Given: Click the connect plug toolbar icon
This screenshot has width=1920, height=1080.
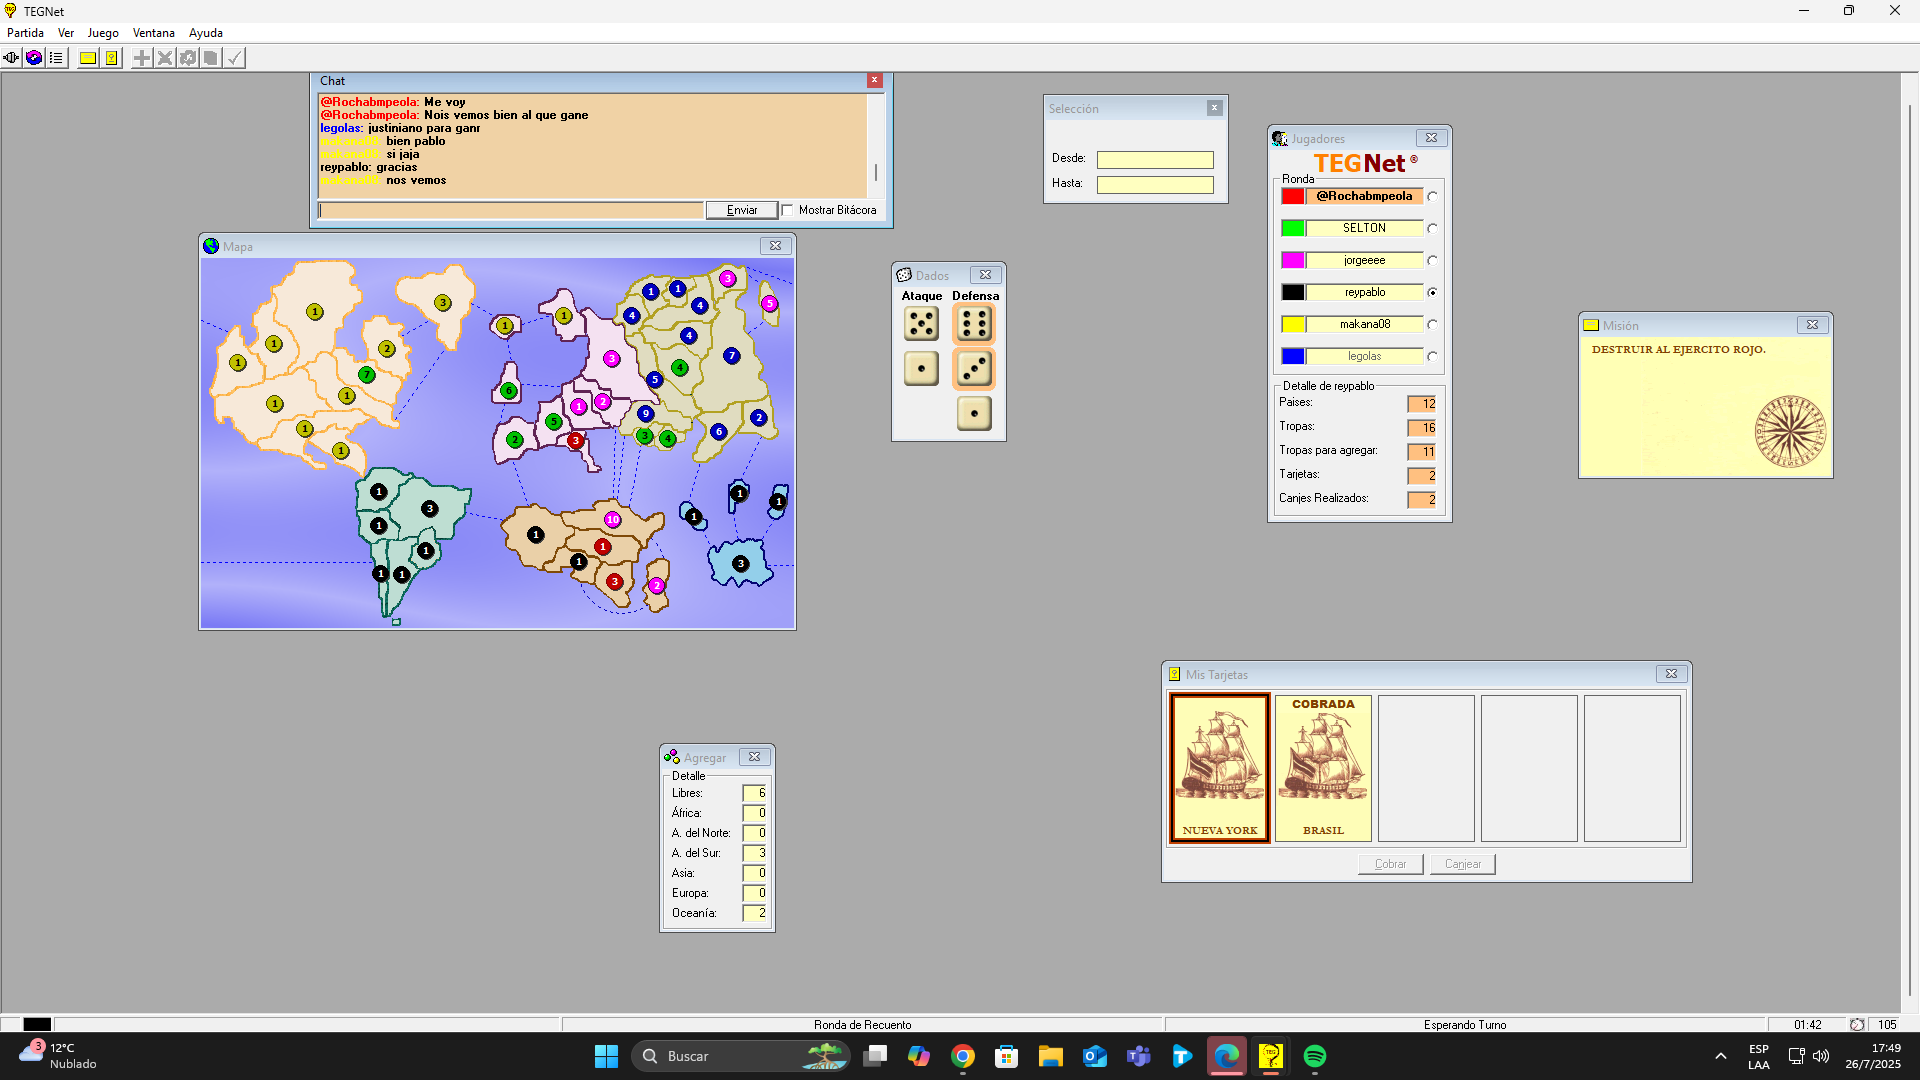Looking at the screenshot, I should coord(11,58).
